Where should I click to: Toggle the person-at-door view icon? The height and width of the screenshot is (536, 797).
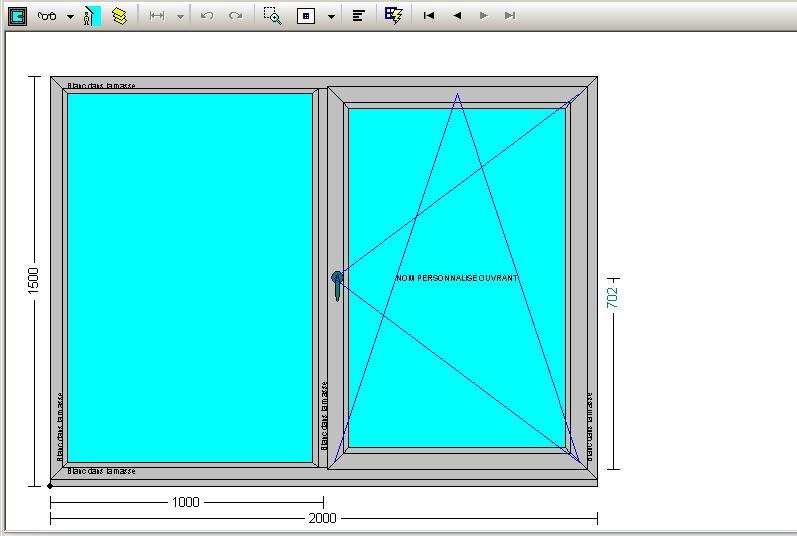click(x=92, y=16)
